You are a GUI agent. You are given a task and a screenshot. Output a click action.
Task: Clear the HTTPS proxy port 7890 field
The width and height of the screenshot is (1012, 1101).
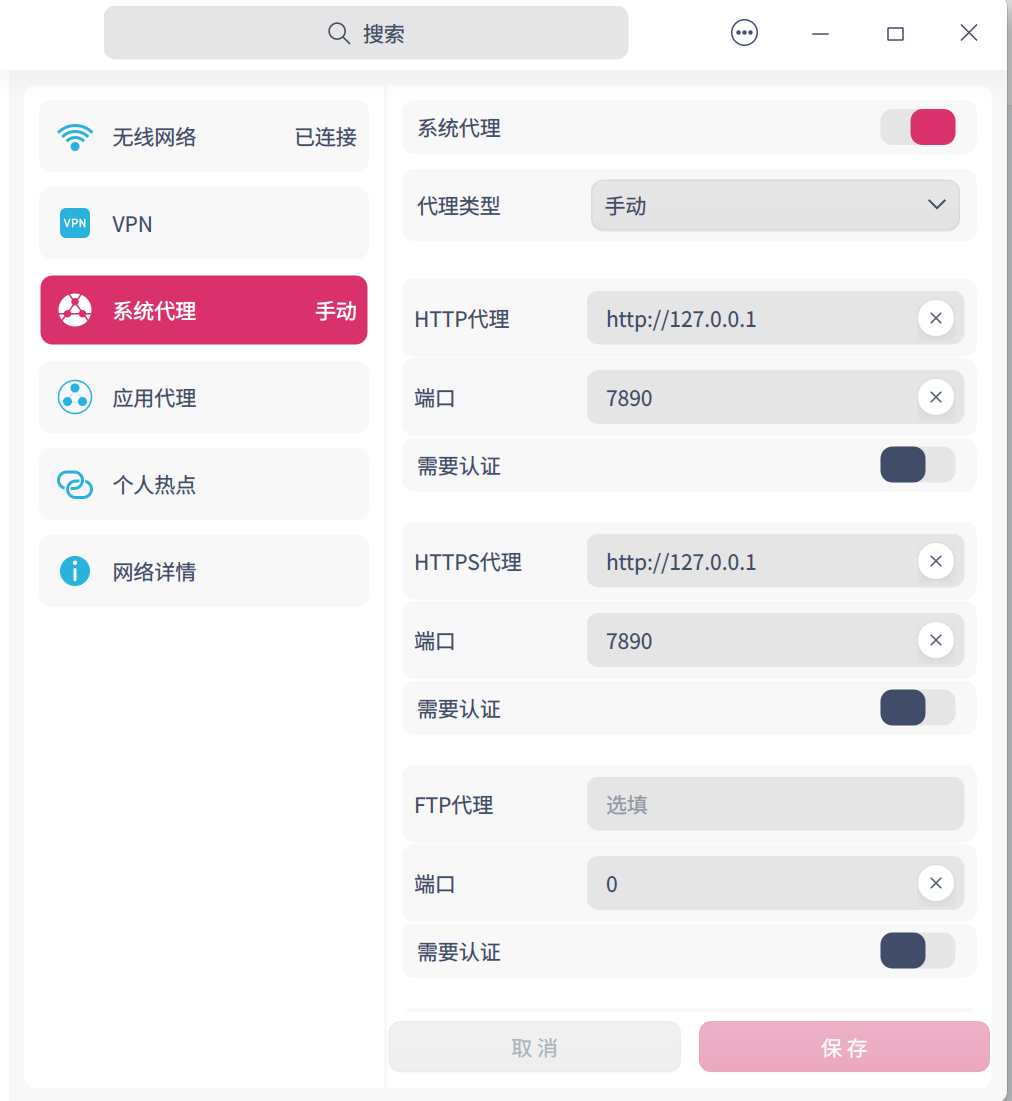coord(935,640)
